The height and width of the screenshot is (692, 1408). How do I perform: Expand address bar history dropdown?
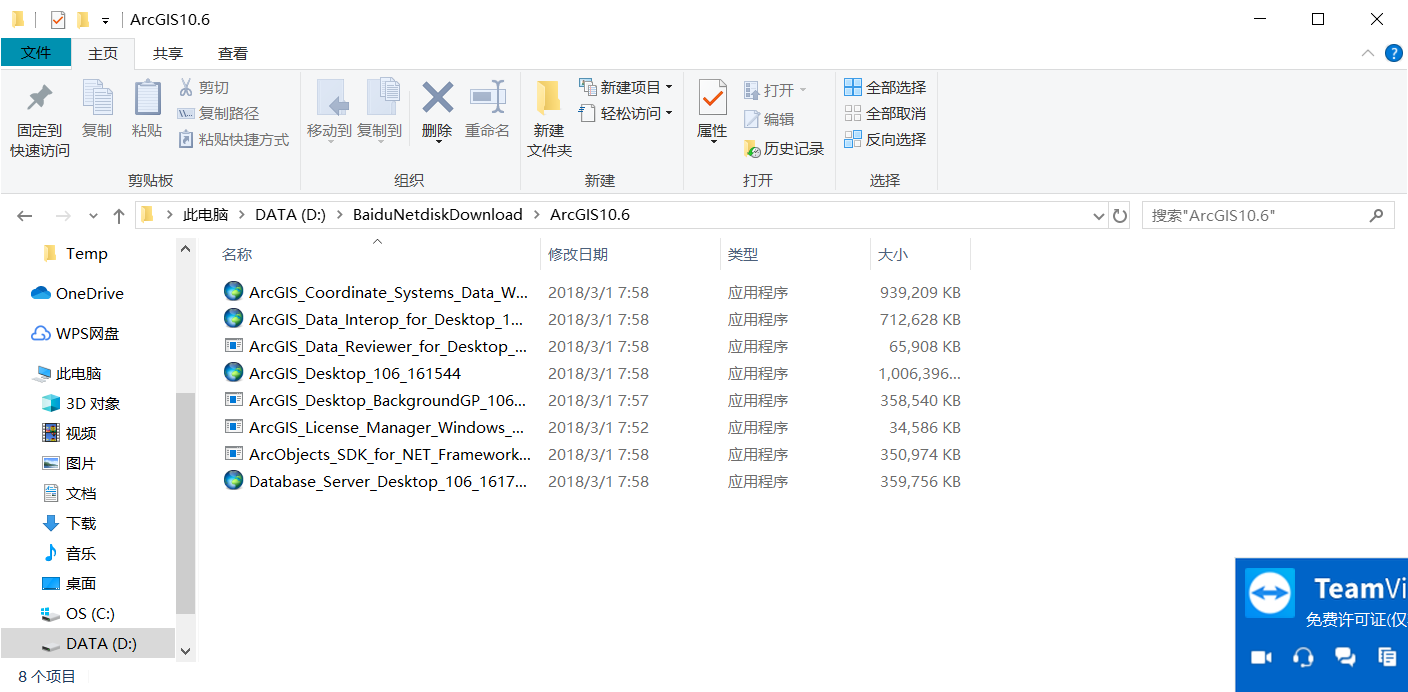click(x=1097, y=215)
